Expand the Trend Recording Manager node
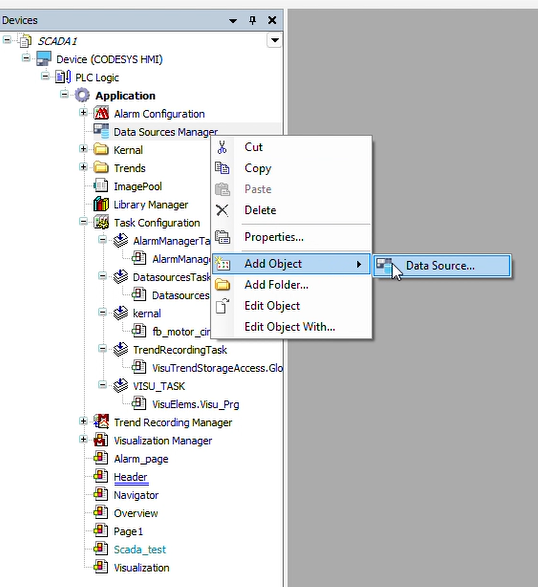Screen dimensions: 538x587 tap(83, 421)
